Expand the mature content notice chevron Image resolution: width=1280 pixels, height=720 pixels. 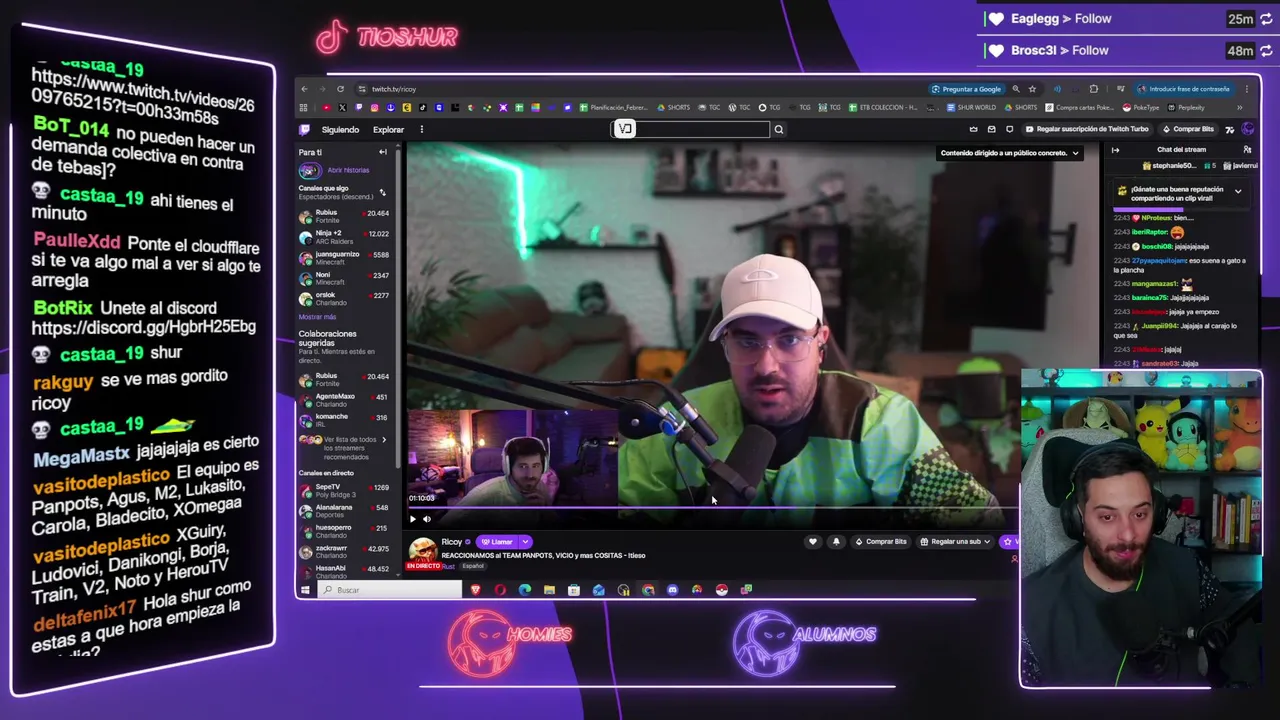tap(1075, 153)
